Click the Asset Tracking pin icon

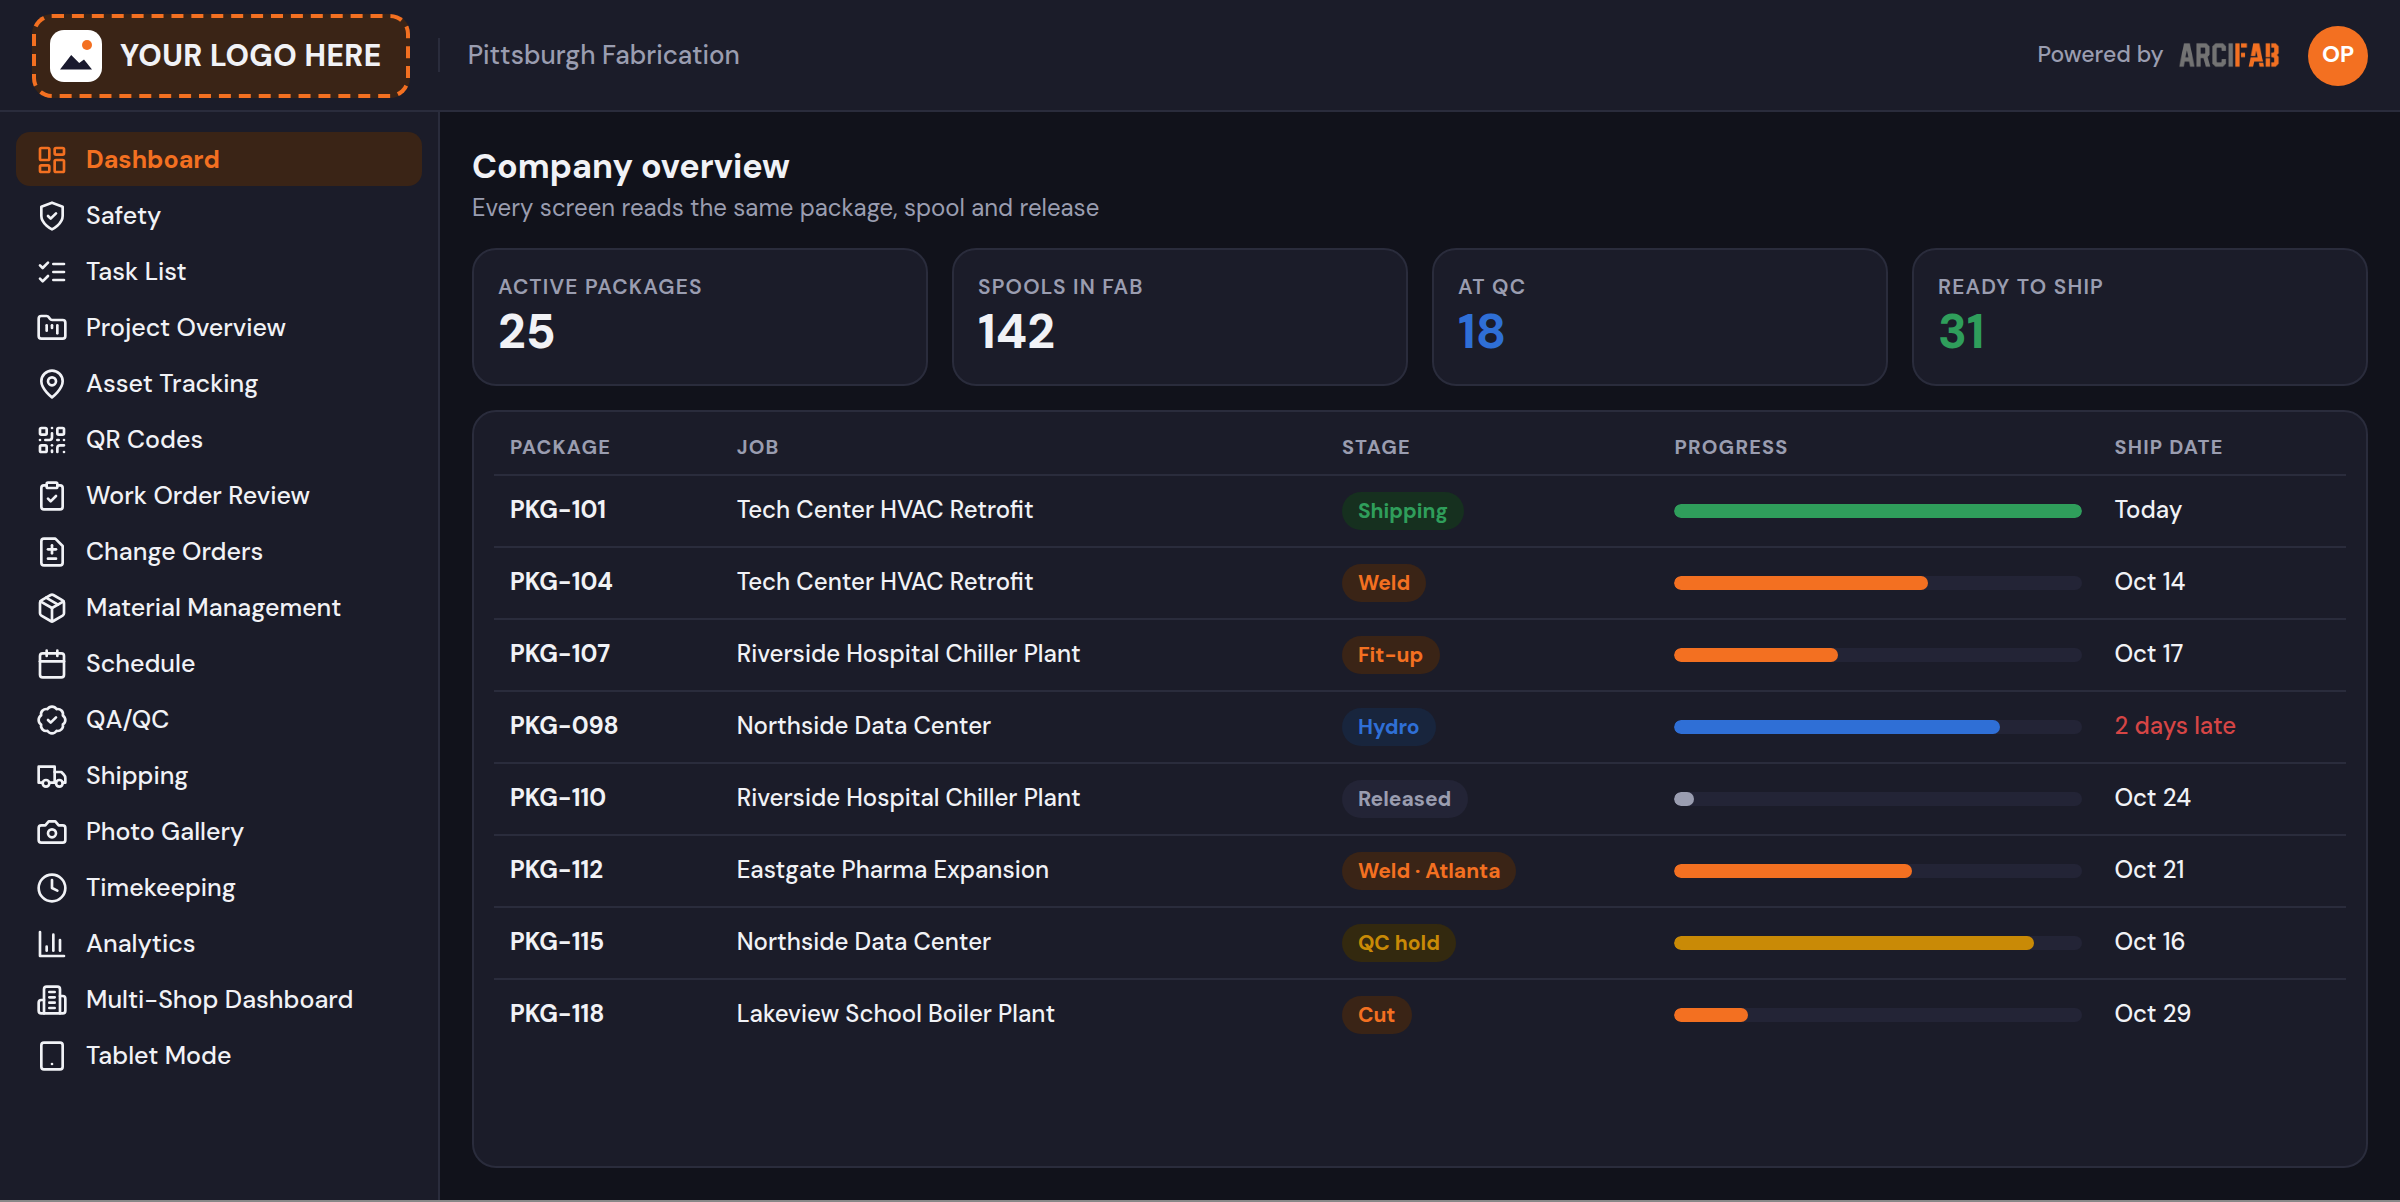(52, 384)
